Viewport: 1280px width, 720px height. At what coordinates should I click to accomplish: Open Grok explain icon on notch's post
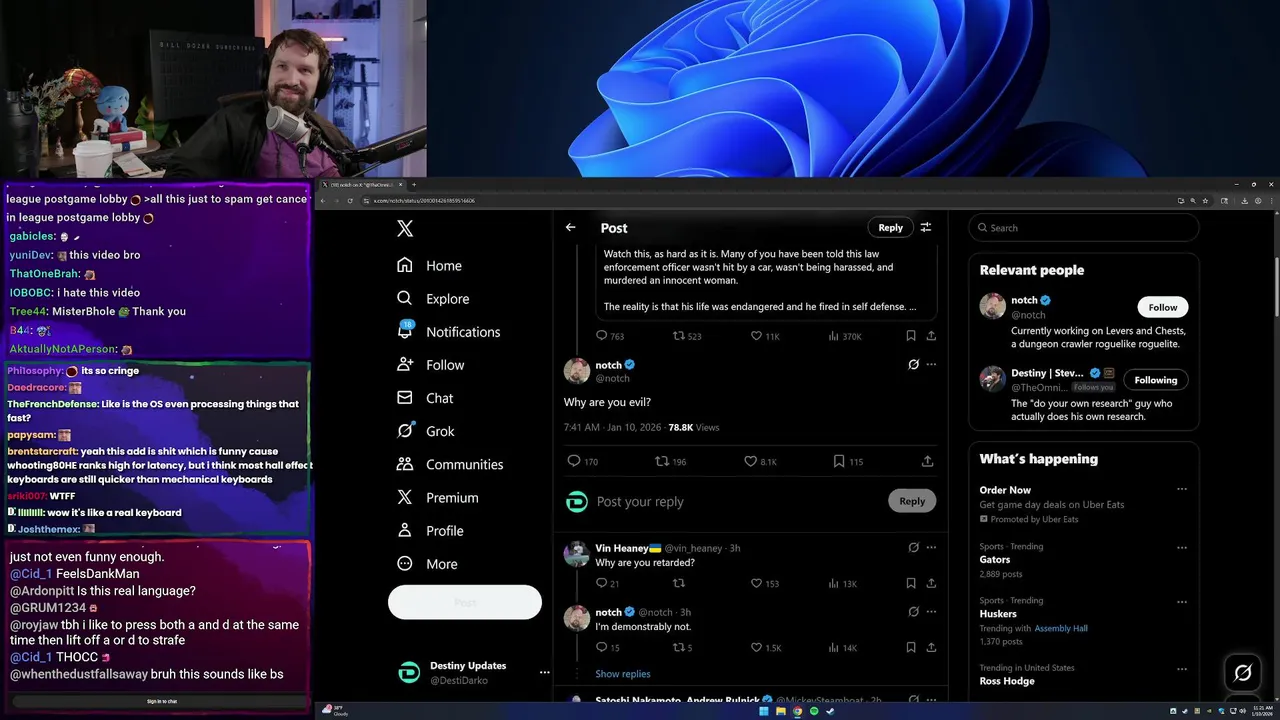[x=913, y=365]
